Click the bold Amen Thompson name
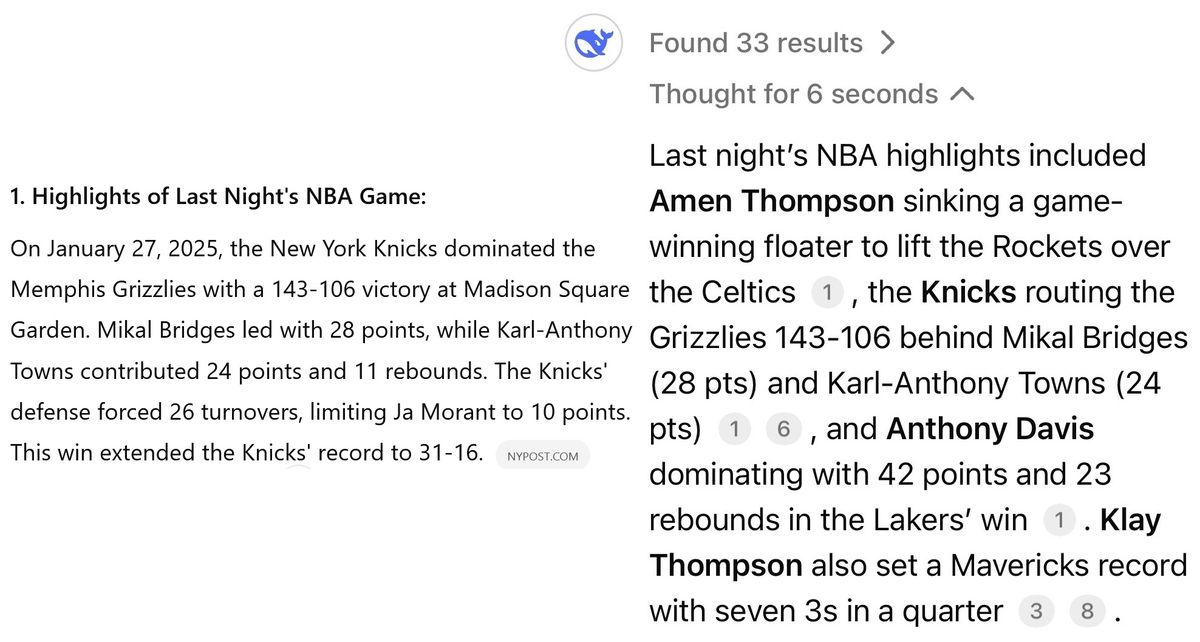Screen dimensions: 1200x642 tap(772, 201)
